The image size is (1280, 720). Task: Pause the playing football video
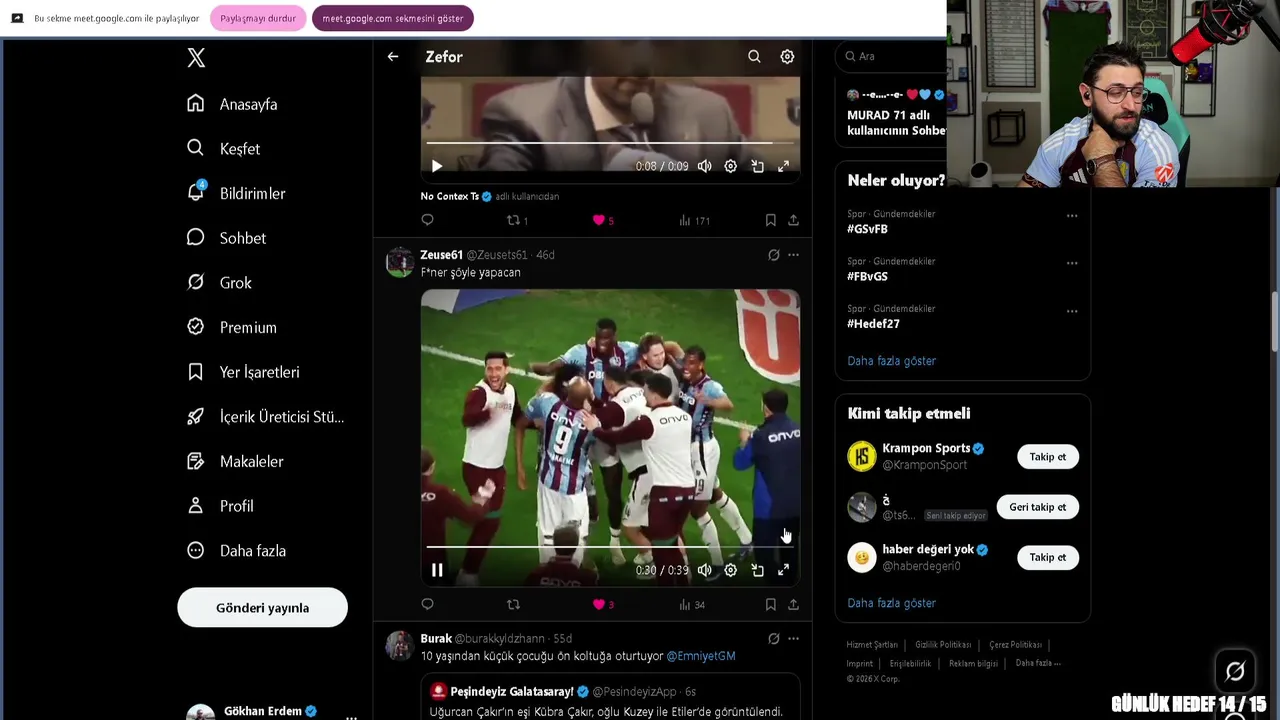(x=437, y=570)
